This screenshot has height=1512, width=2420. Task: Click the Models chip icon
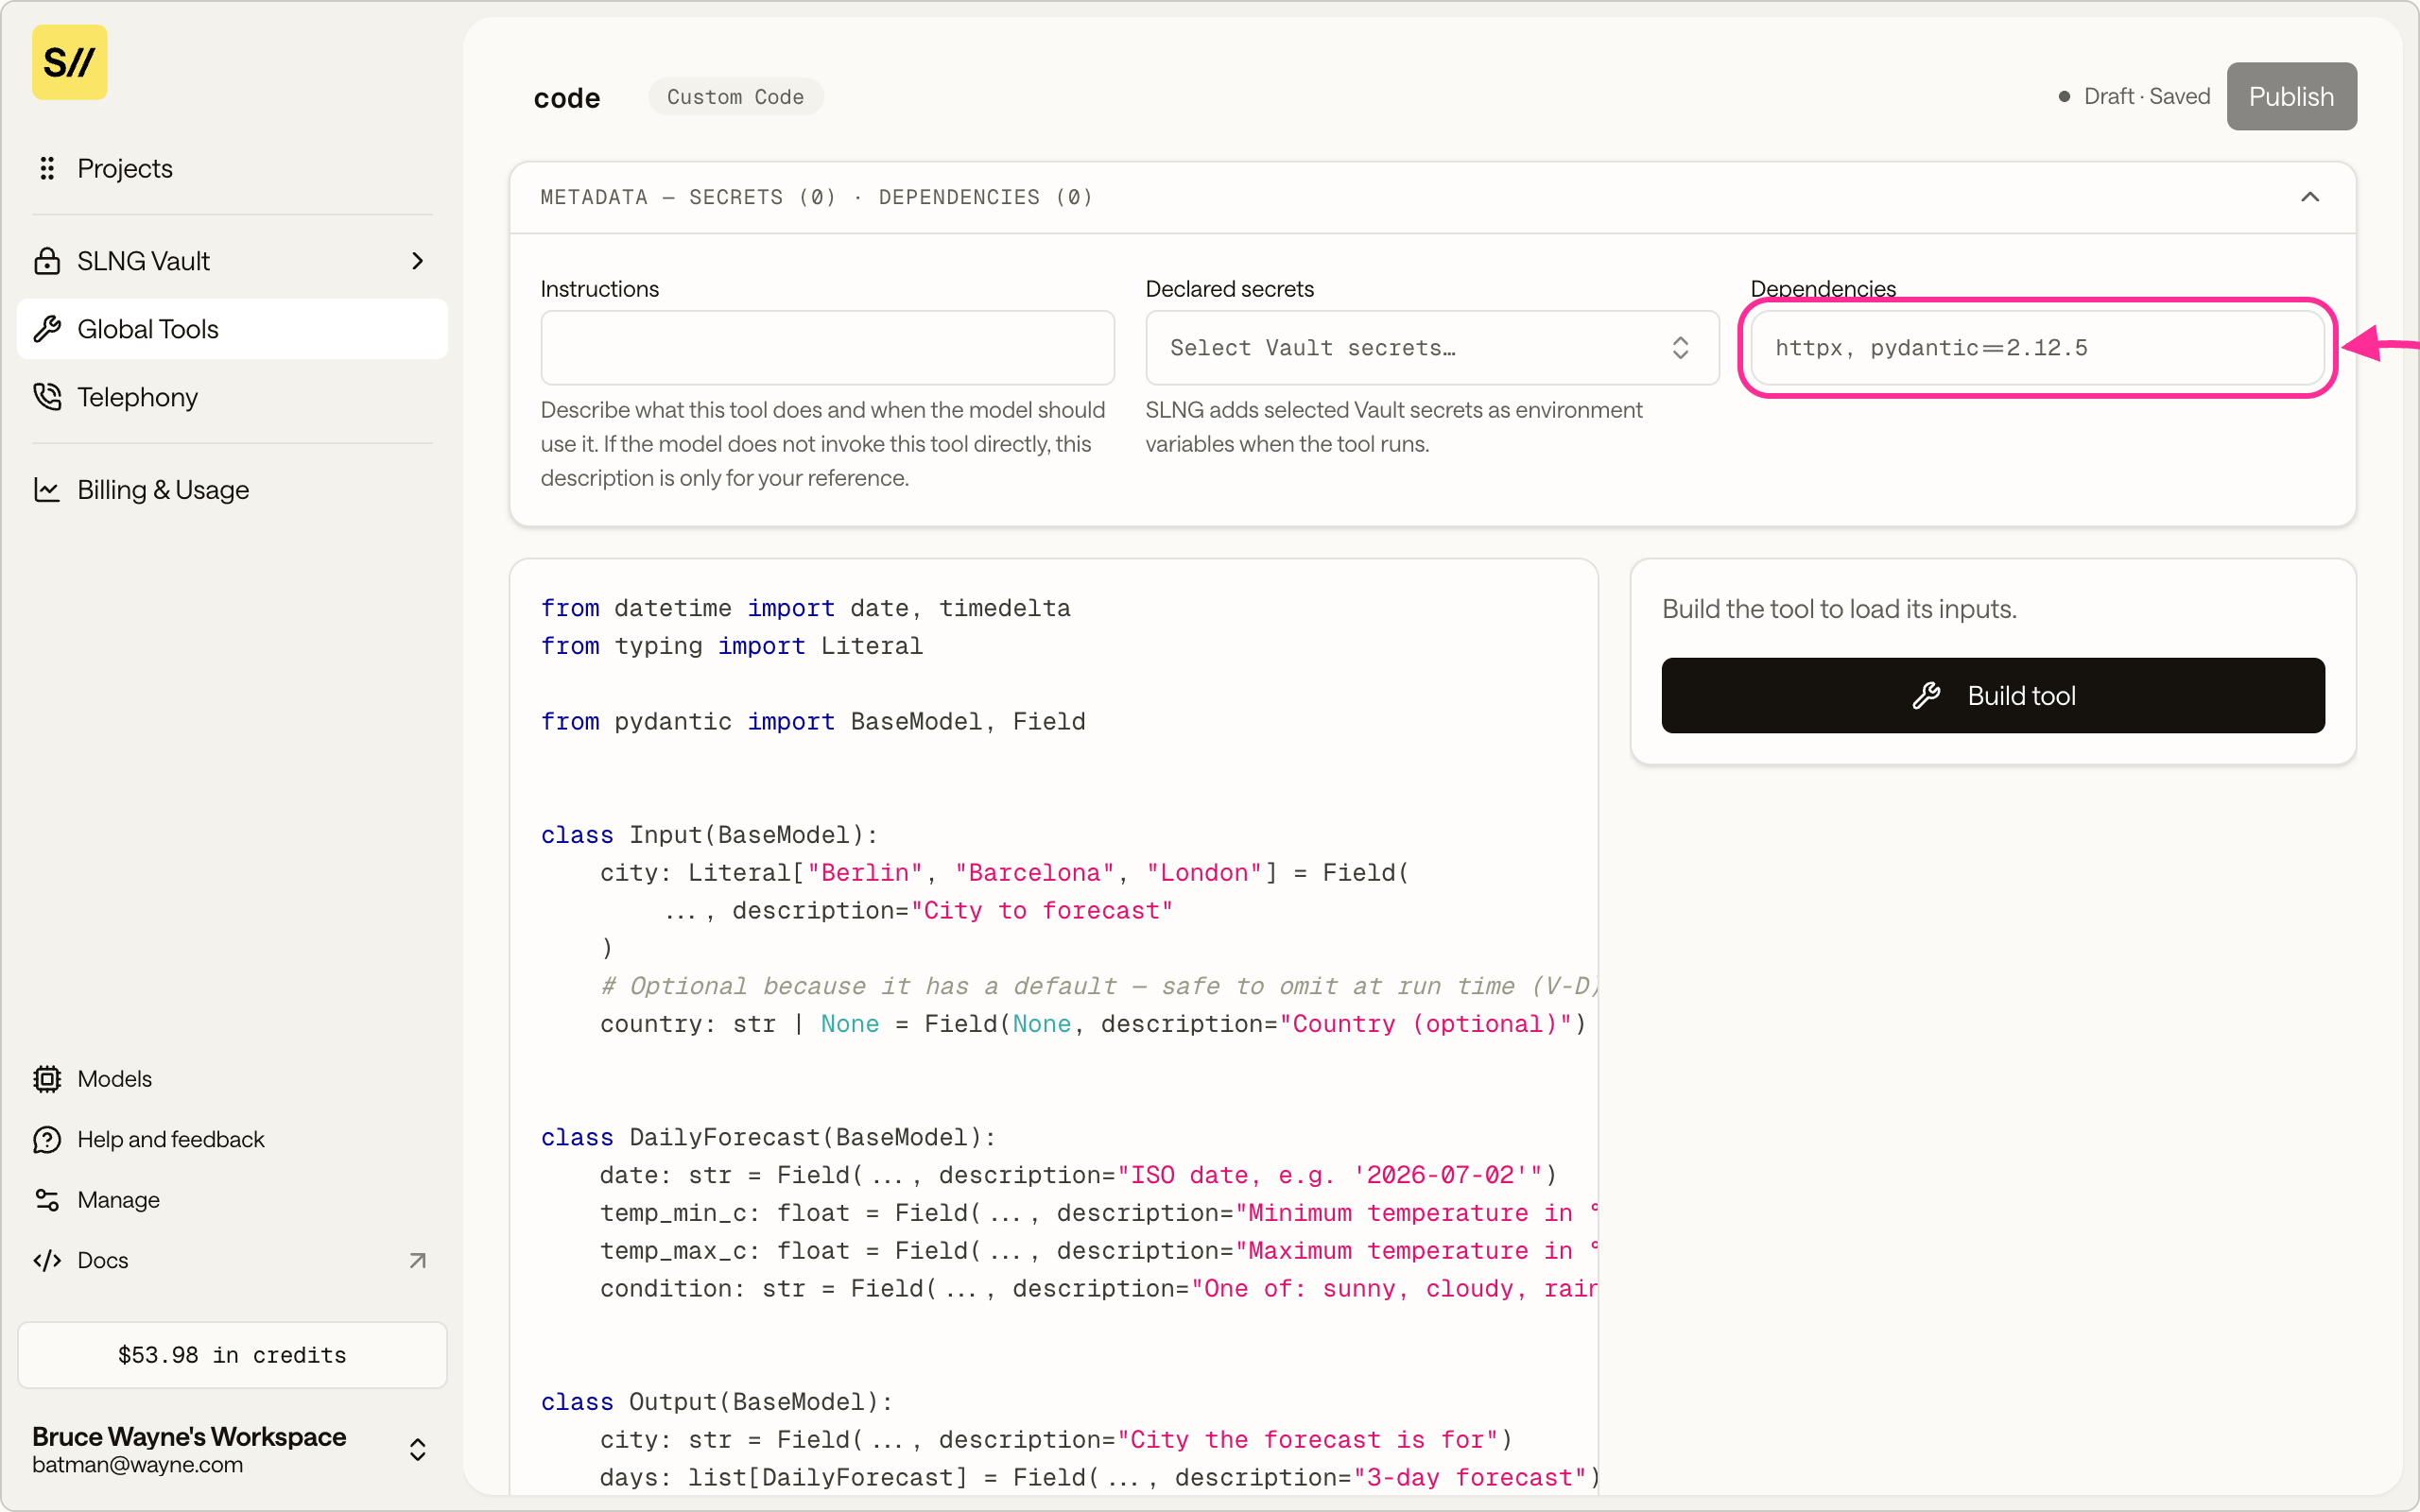click(47, 1079)
